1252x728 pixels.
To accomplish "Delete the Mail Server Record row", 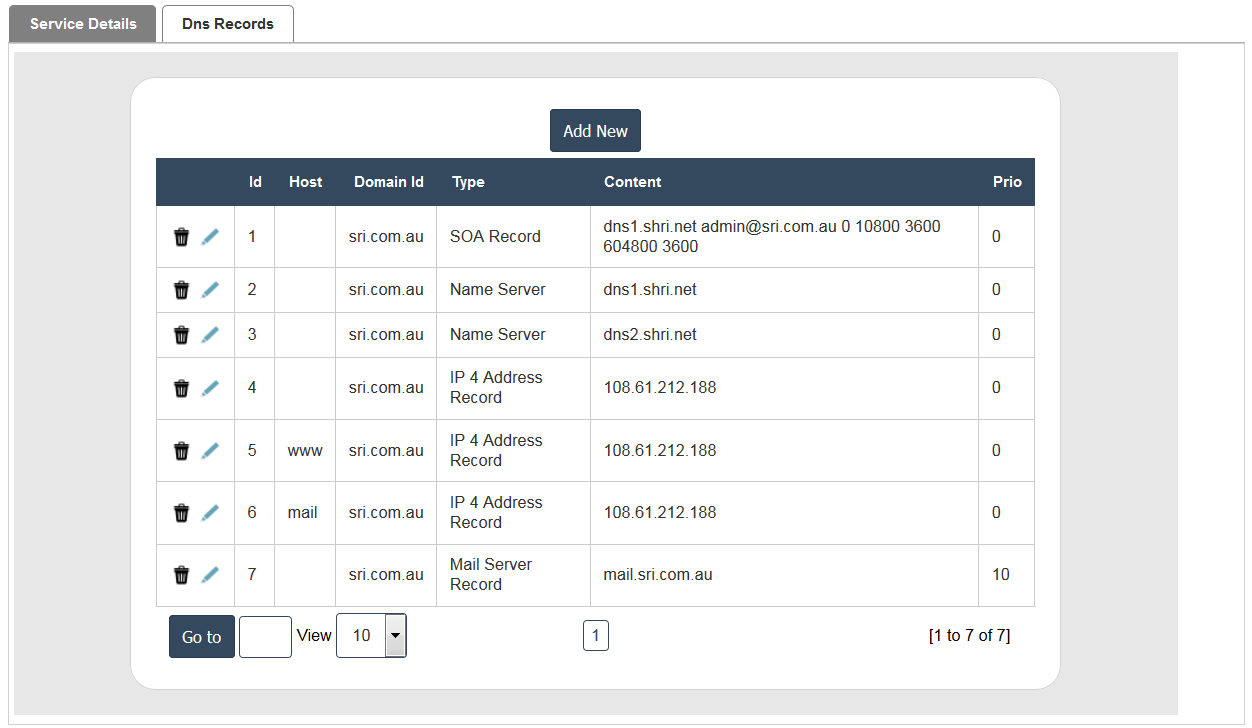I will tap(181, 575).
